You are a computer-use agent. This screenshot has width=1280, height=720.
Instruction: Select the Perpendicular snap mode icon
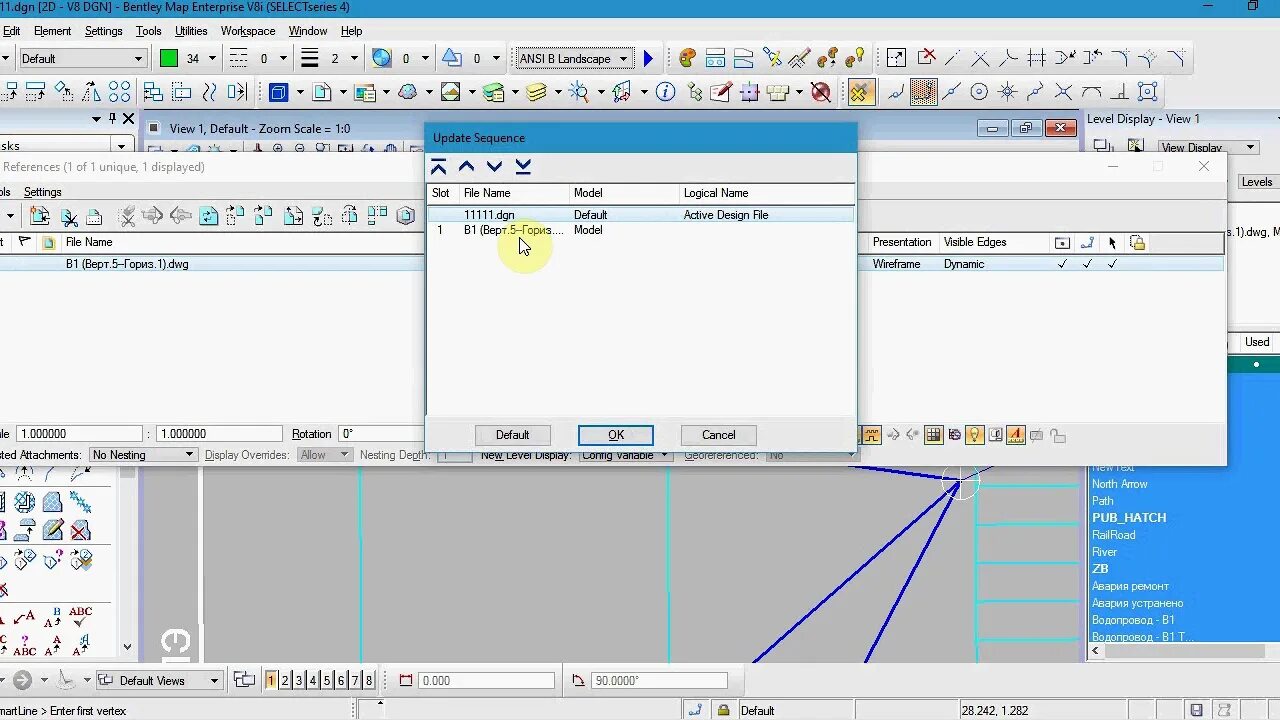1119,92
